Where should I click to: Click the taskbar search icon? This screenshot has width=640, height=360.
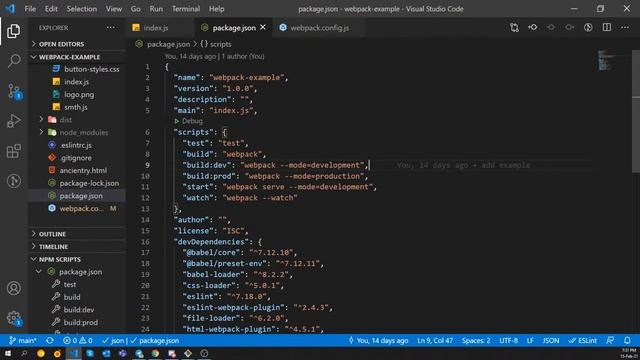click(24, 353)
